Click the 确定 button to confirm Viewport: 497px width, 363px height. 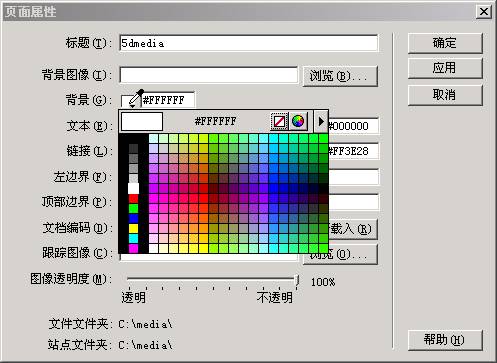tap(445, 43)
